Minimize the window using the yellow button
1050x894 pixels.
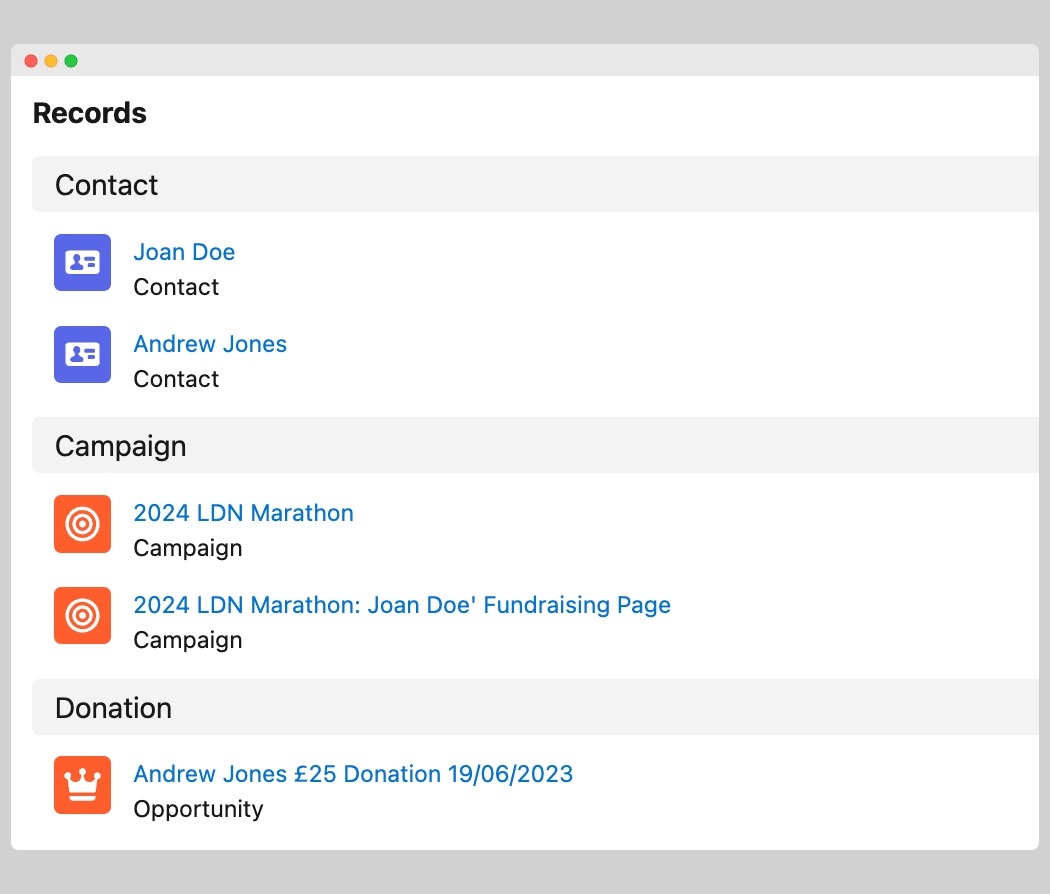click(51, 61)
